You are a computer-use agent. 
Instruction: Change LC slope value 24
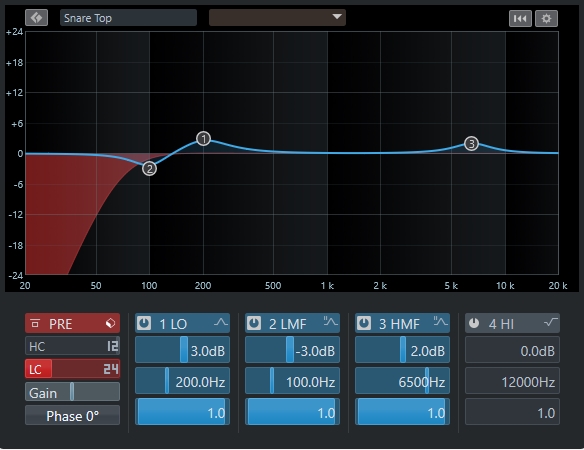(x=111, y=369)
